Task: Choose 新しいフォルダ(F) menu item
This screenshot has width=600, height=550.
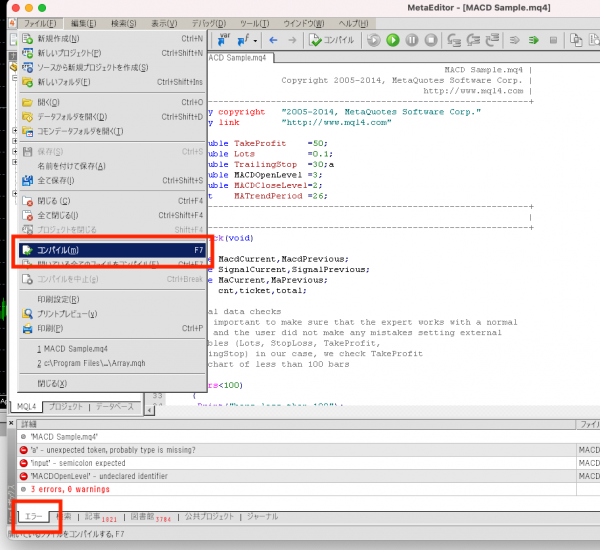Action: [112, 82]
